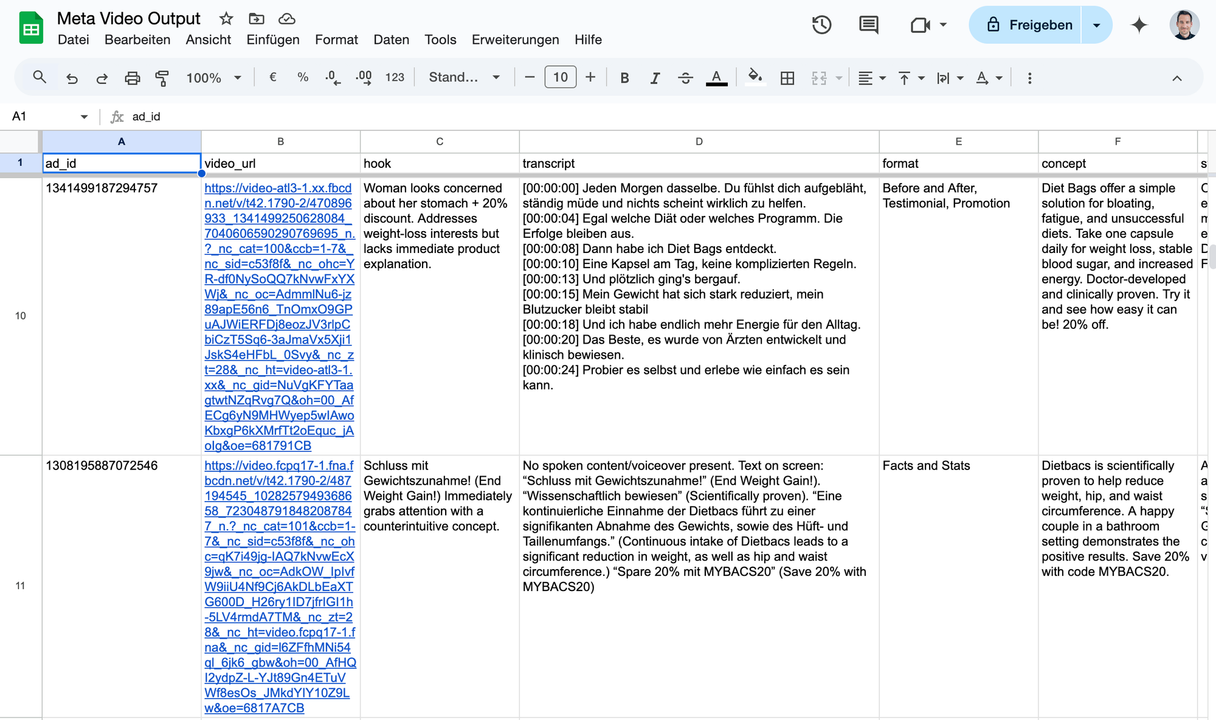Open the comments panel
The height and width of the screenshot is (720, 1216).
point(868,24)
